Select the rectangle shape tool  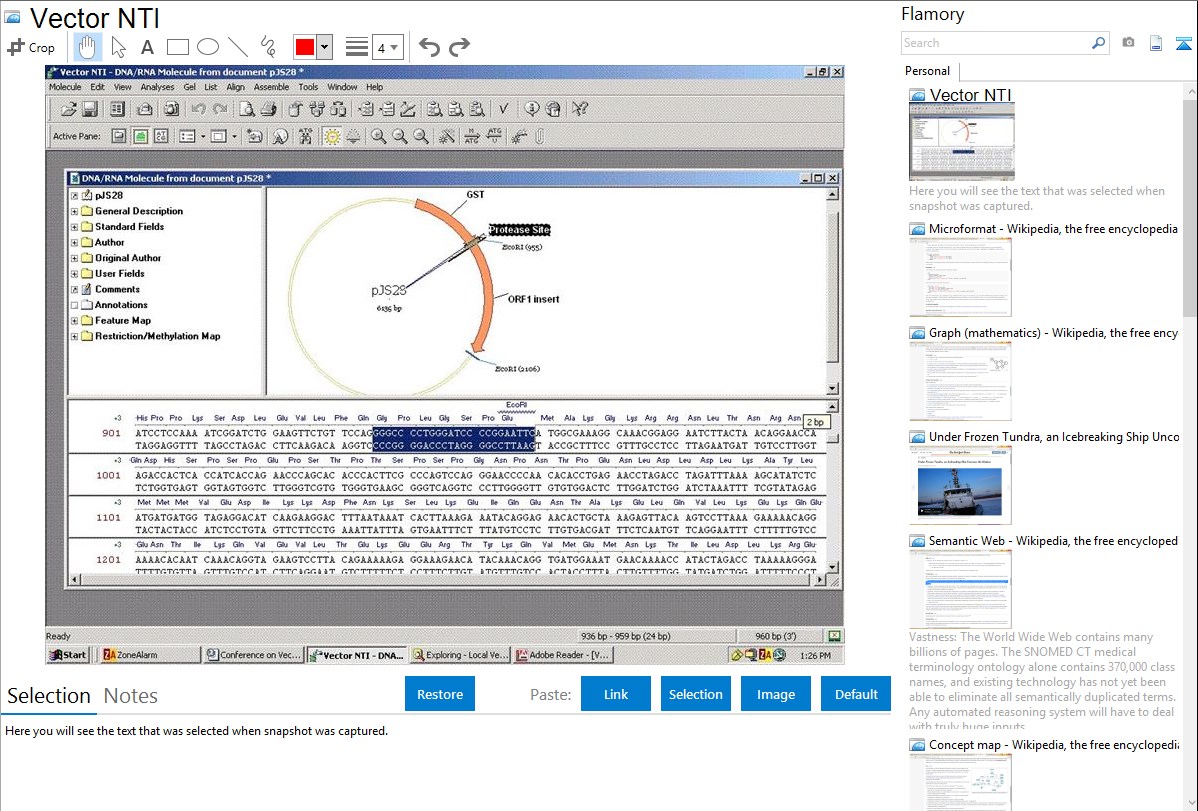pos(178,47)
